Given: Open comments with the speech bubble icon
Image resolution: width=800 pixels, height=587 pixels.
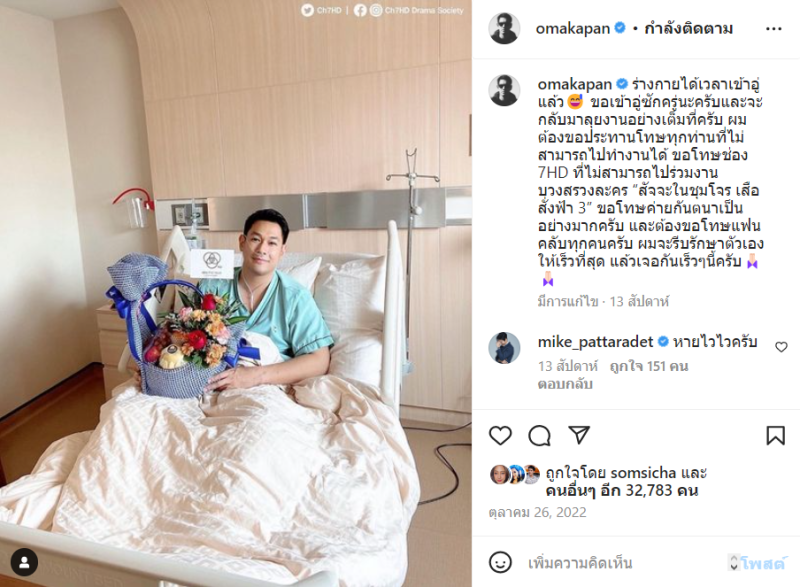Looking at the screenshot, I should (539, 436).
